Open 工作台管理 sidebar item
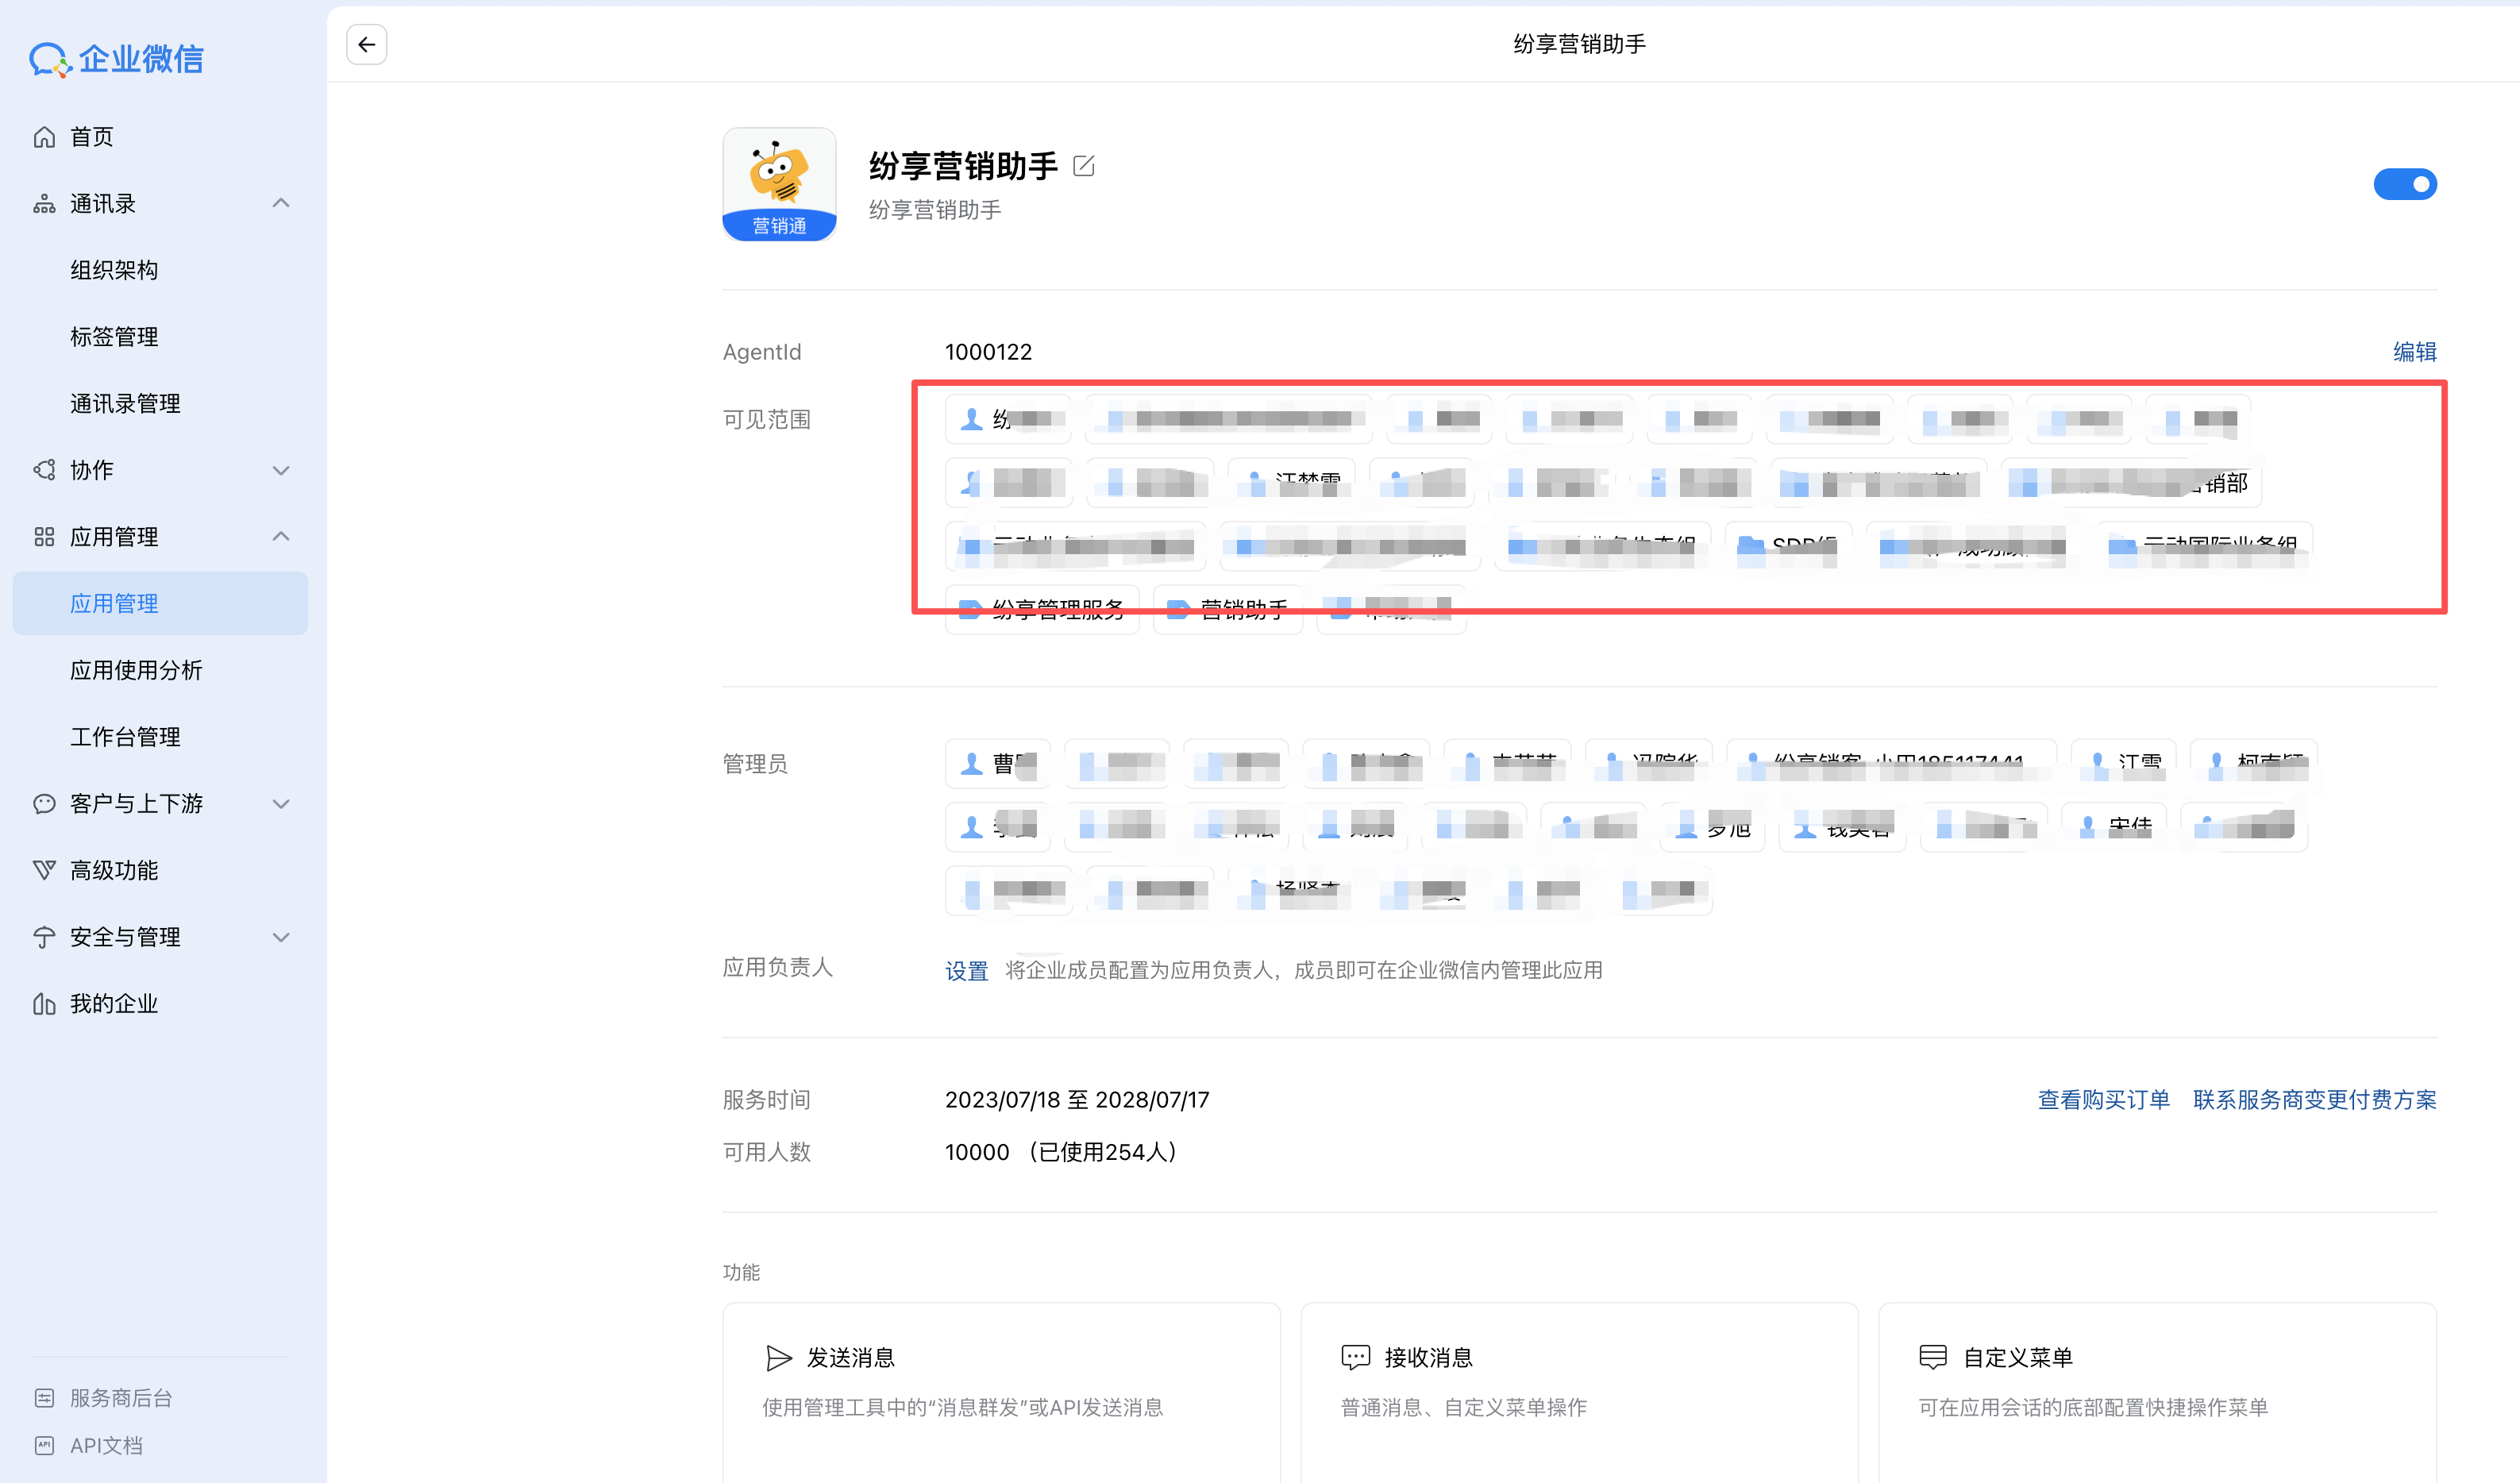This screenshot has width=2520, height=1483. (x=125, y=737)
